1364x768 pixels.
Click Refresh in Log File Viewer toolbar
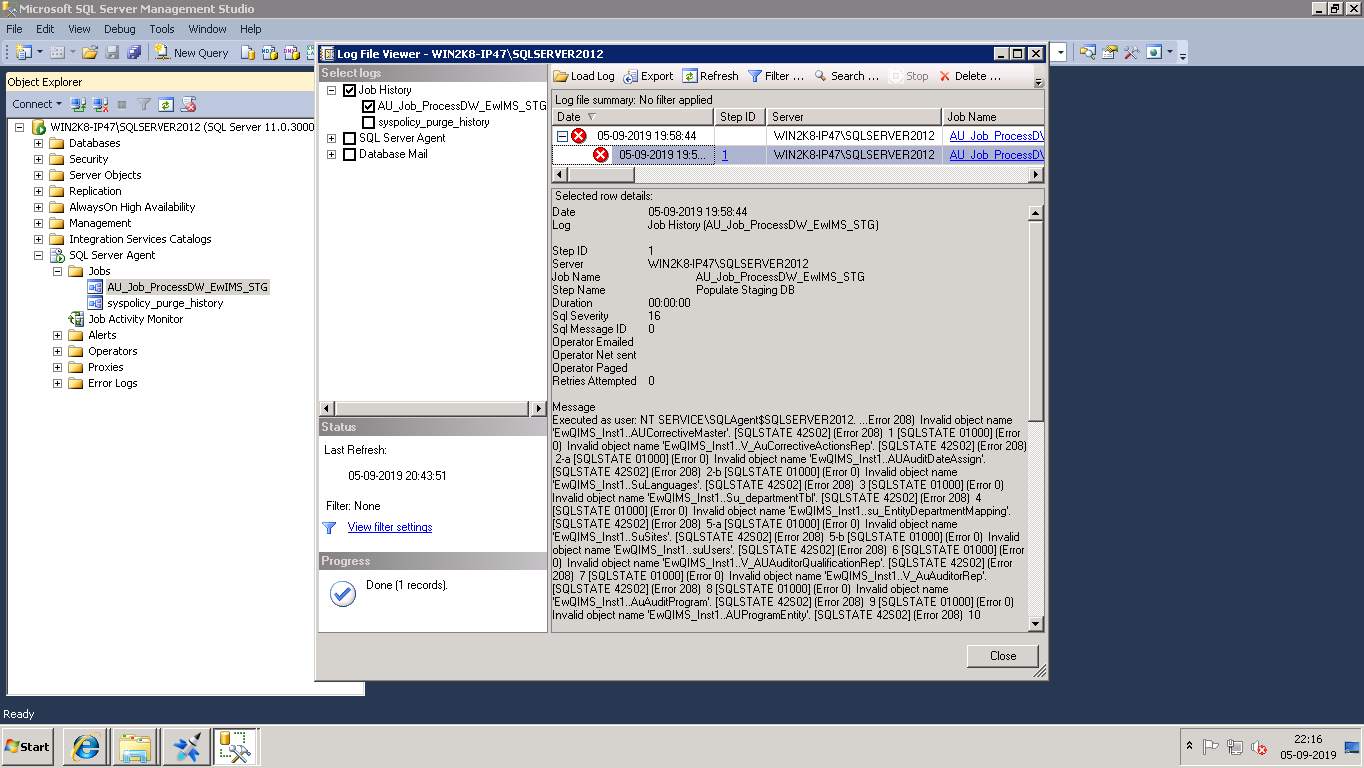(710, 76)
